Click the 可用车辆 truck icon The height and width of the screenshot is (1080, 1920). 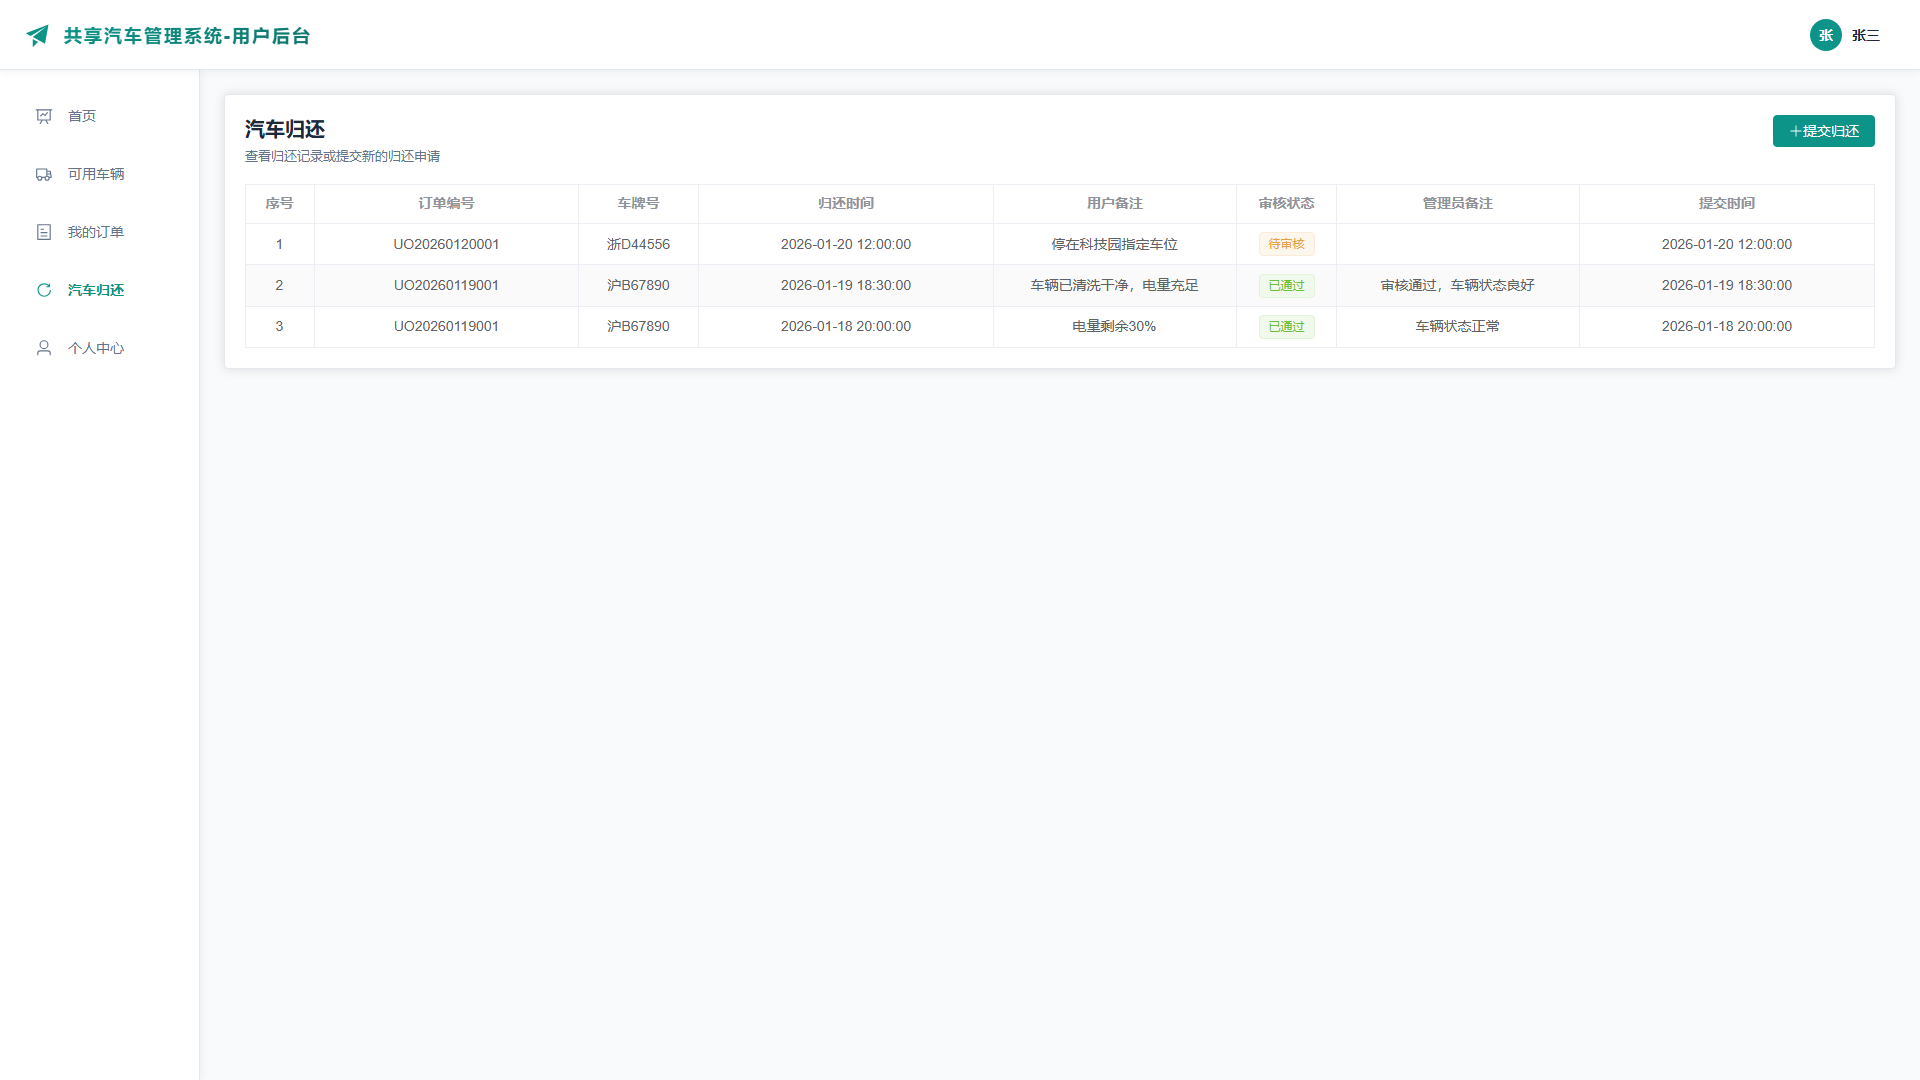tap(44, 174)
